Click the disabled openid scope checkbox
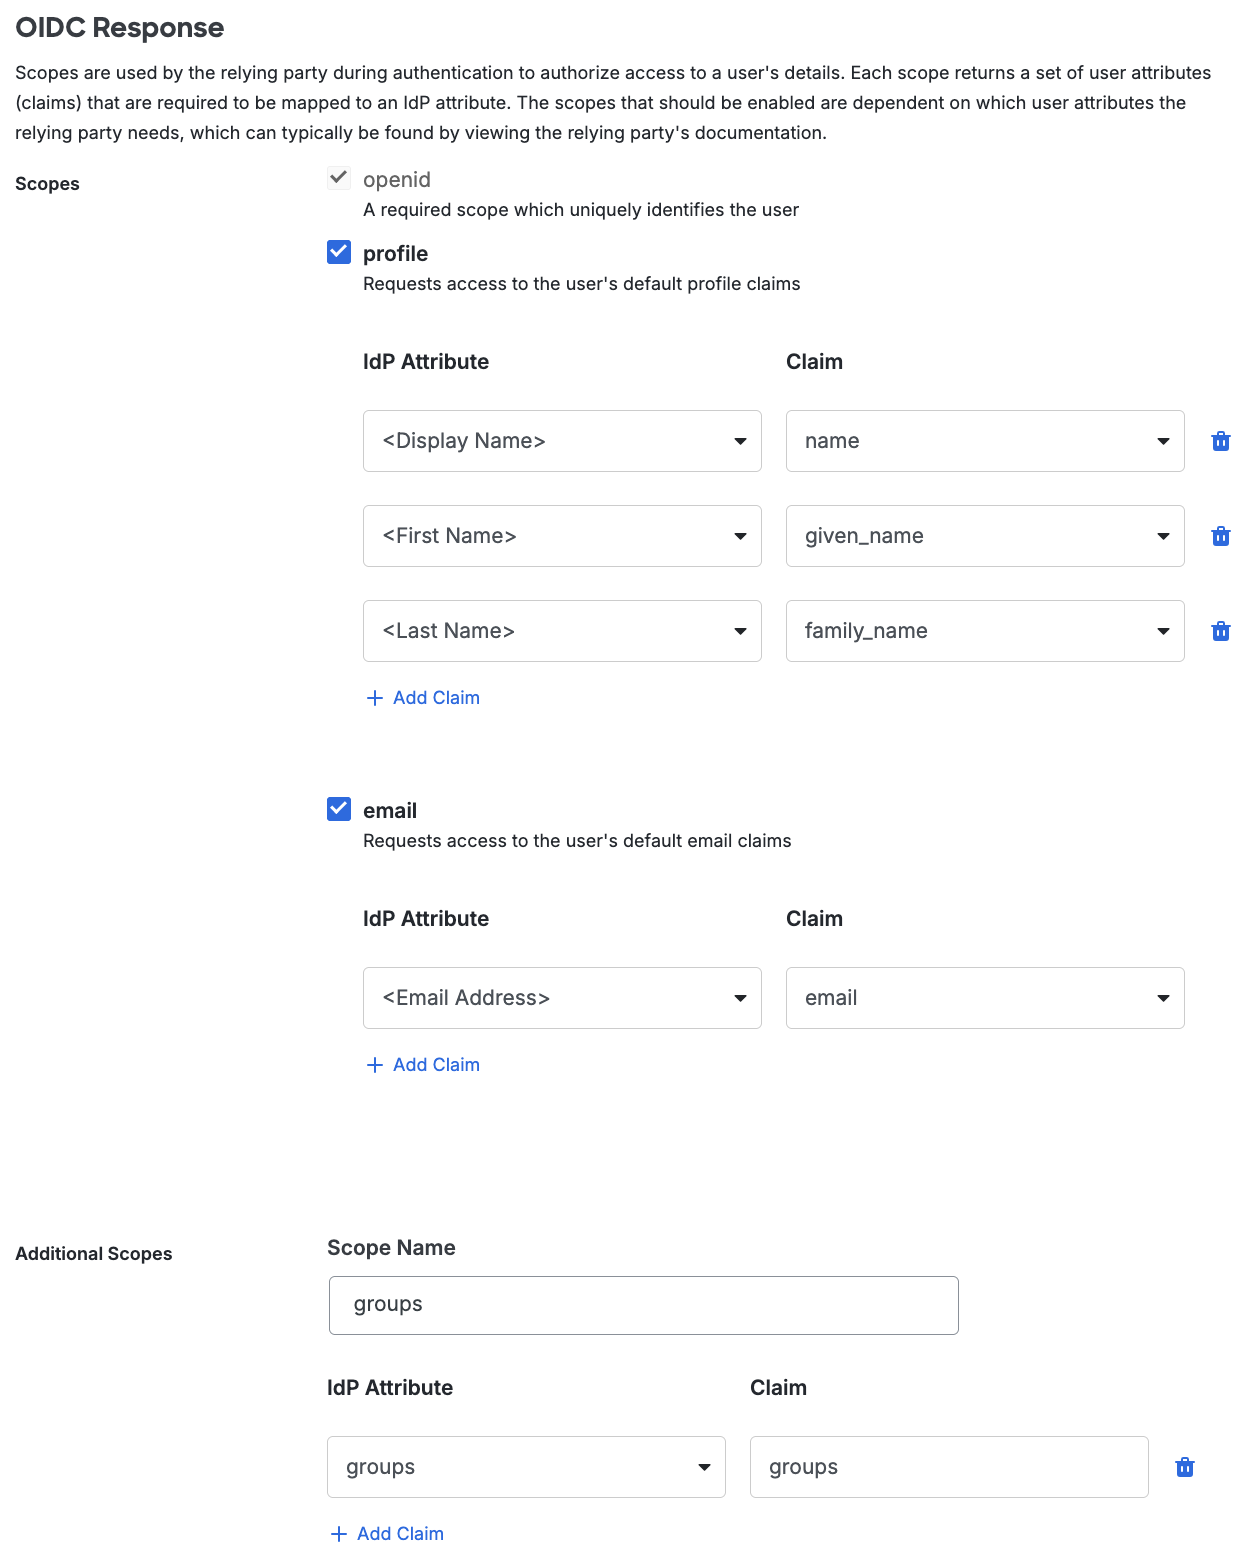1244x1556 pixels. (338, 178)
